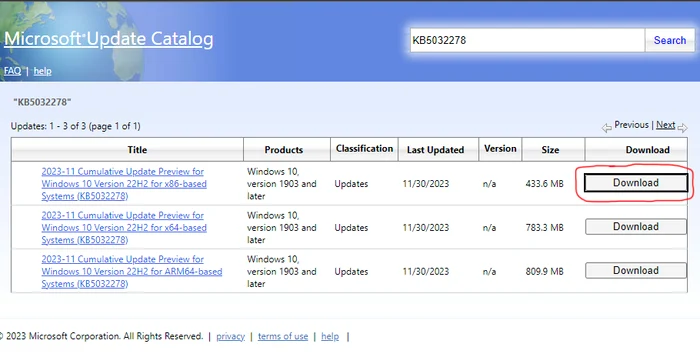
Task: Open the Microsoft Update Catalog home title
Action: [x=108, y=39]
